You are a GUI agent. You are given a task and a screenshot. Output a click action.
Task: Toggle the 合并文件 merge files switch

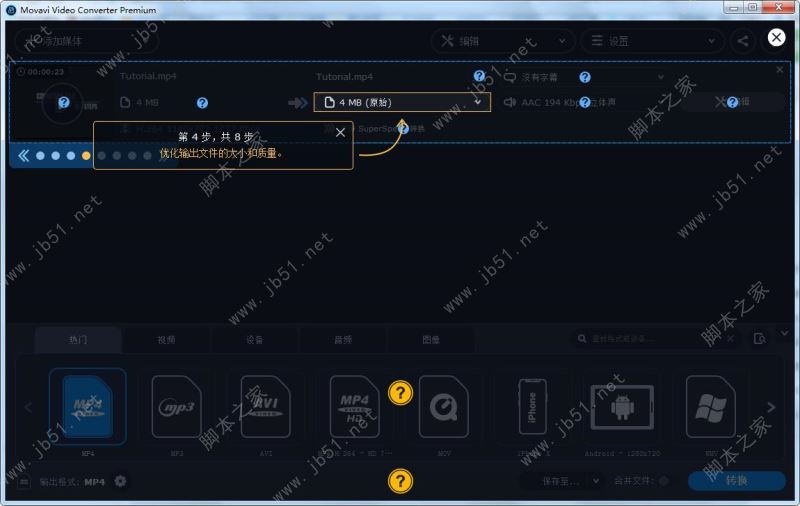click(664, 481)
